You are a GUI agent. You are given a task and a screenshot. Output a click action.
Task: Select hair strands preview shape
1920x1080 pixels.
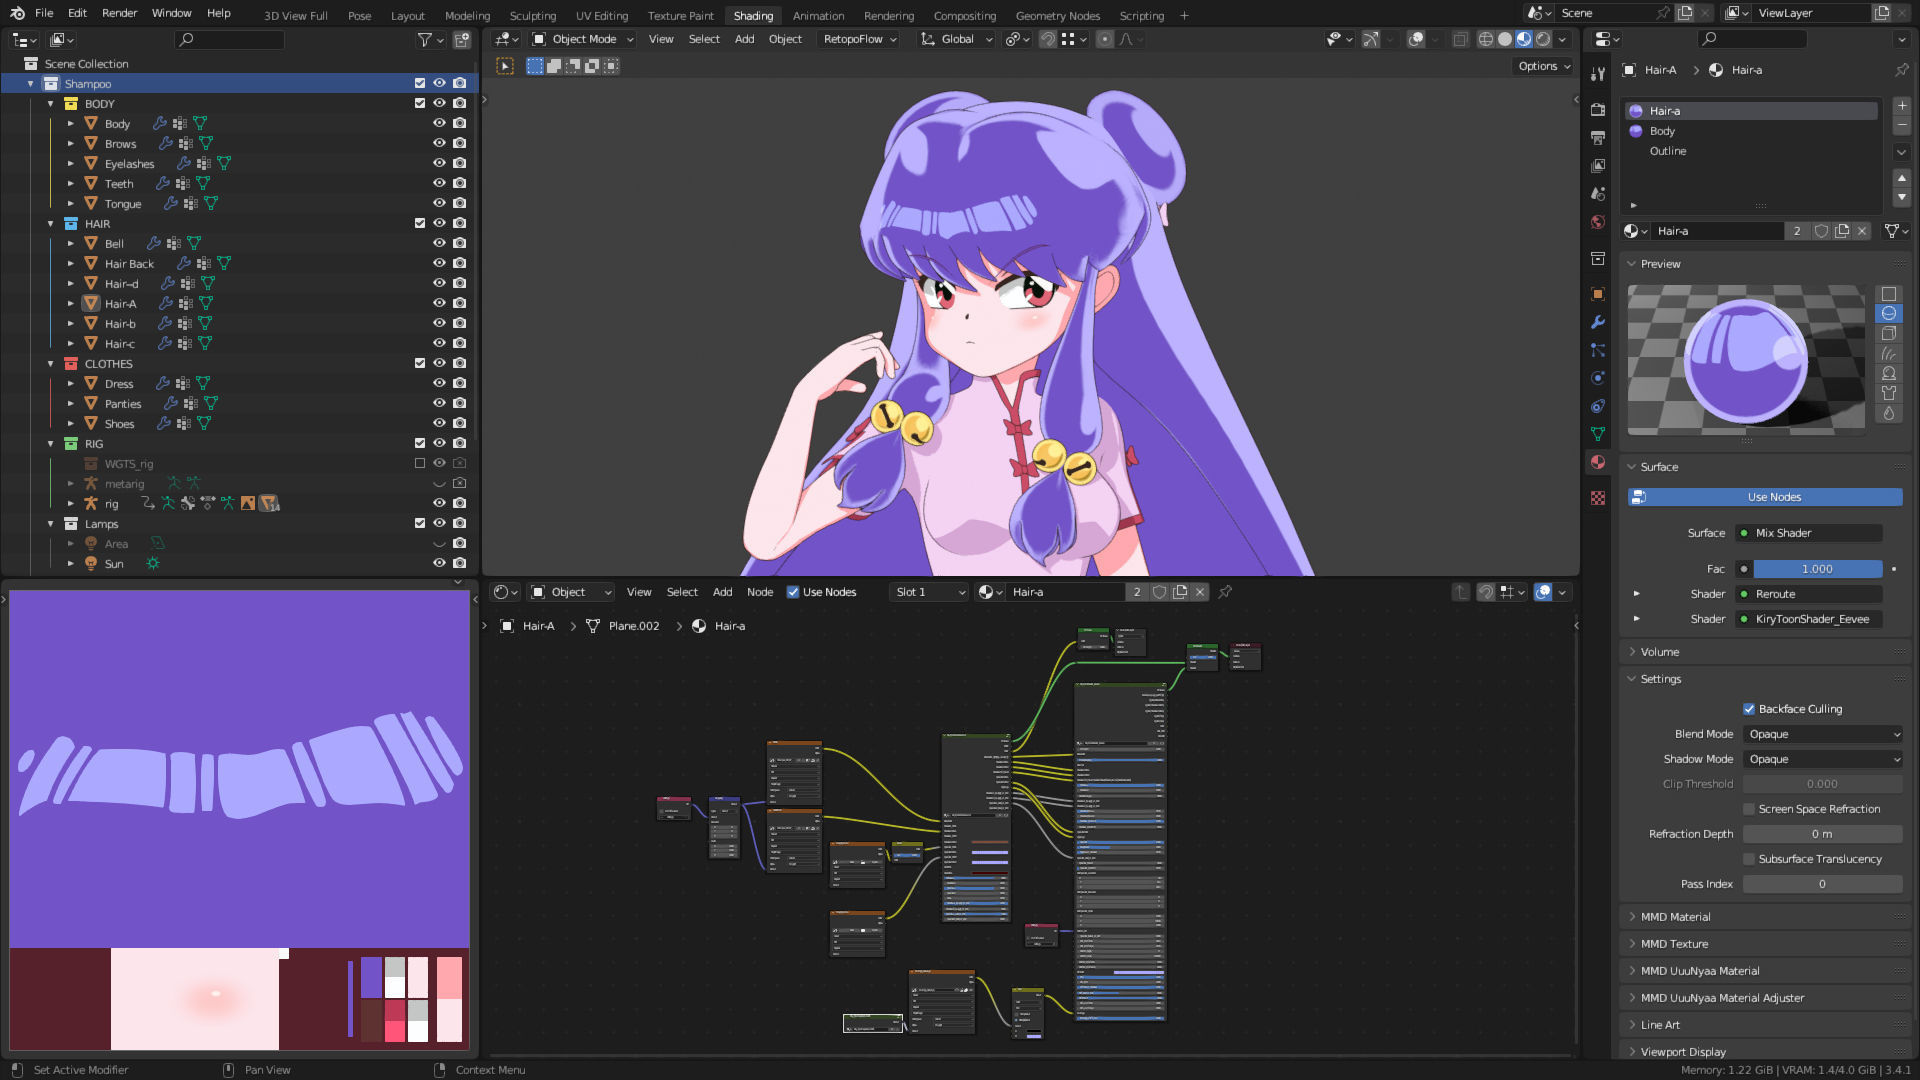(x=1889, y=354)
